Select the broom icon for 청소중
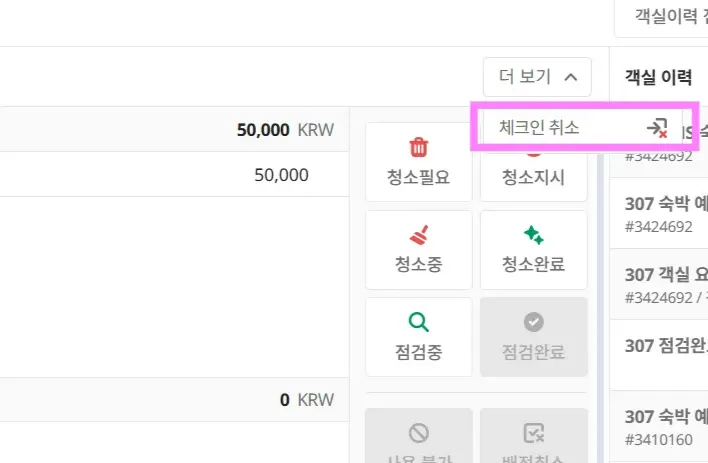708x463 pixels. click(x=419, y=236)
